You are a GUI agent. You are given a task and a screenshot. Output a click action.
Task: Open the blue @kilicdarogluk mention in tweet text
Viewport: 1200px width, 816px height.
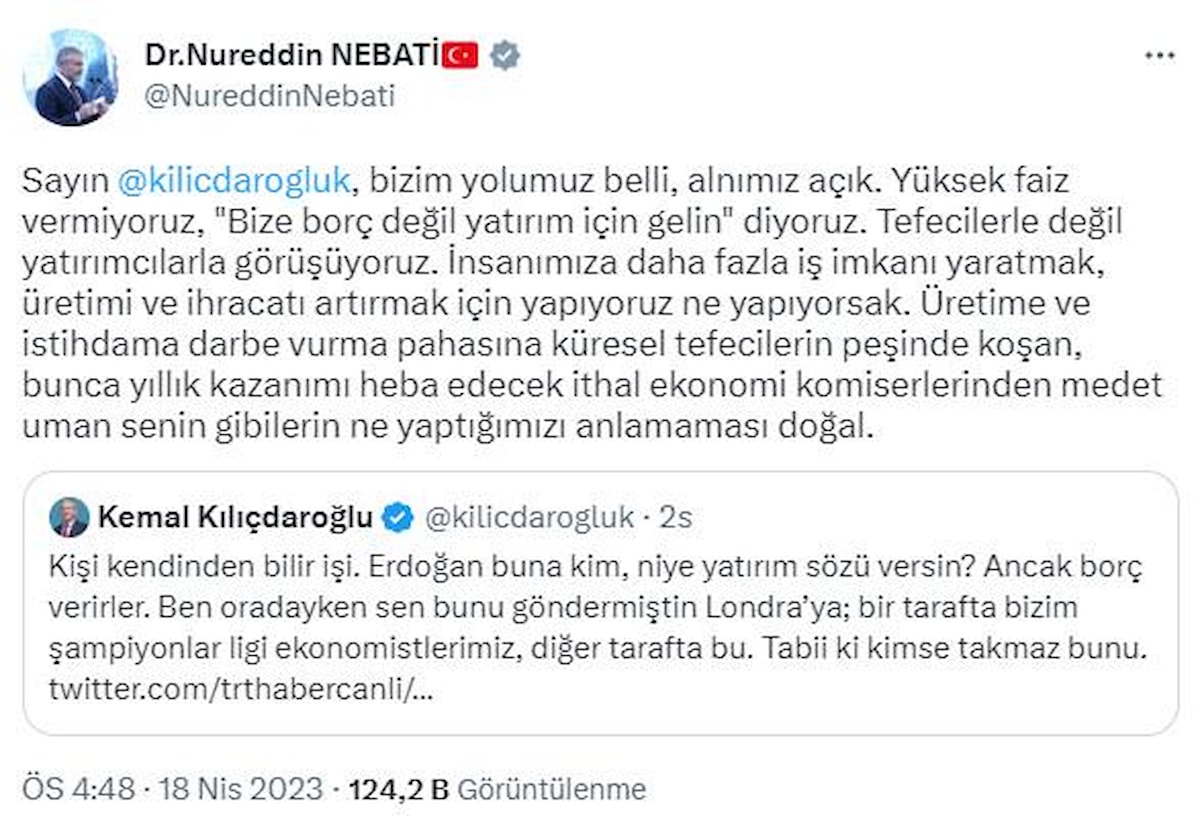tap(234, 181)
